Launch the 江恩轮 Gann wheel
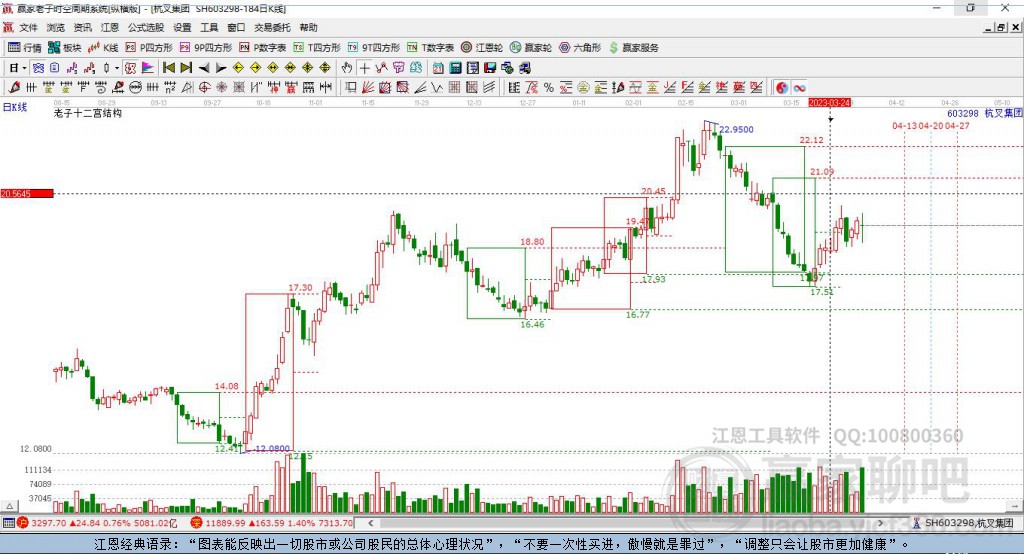 tap(482, 47)
